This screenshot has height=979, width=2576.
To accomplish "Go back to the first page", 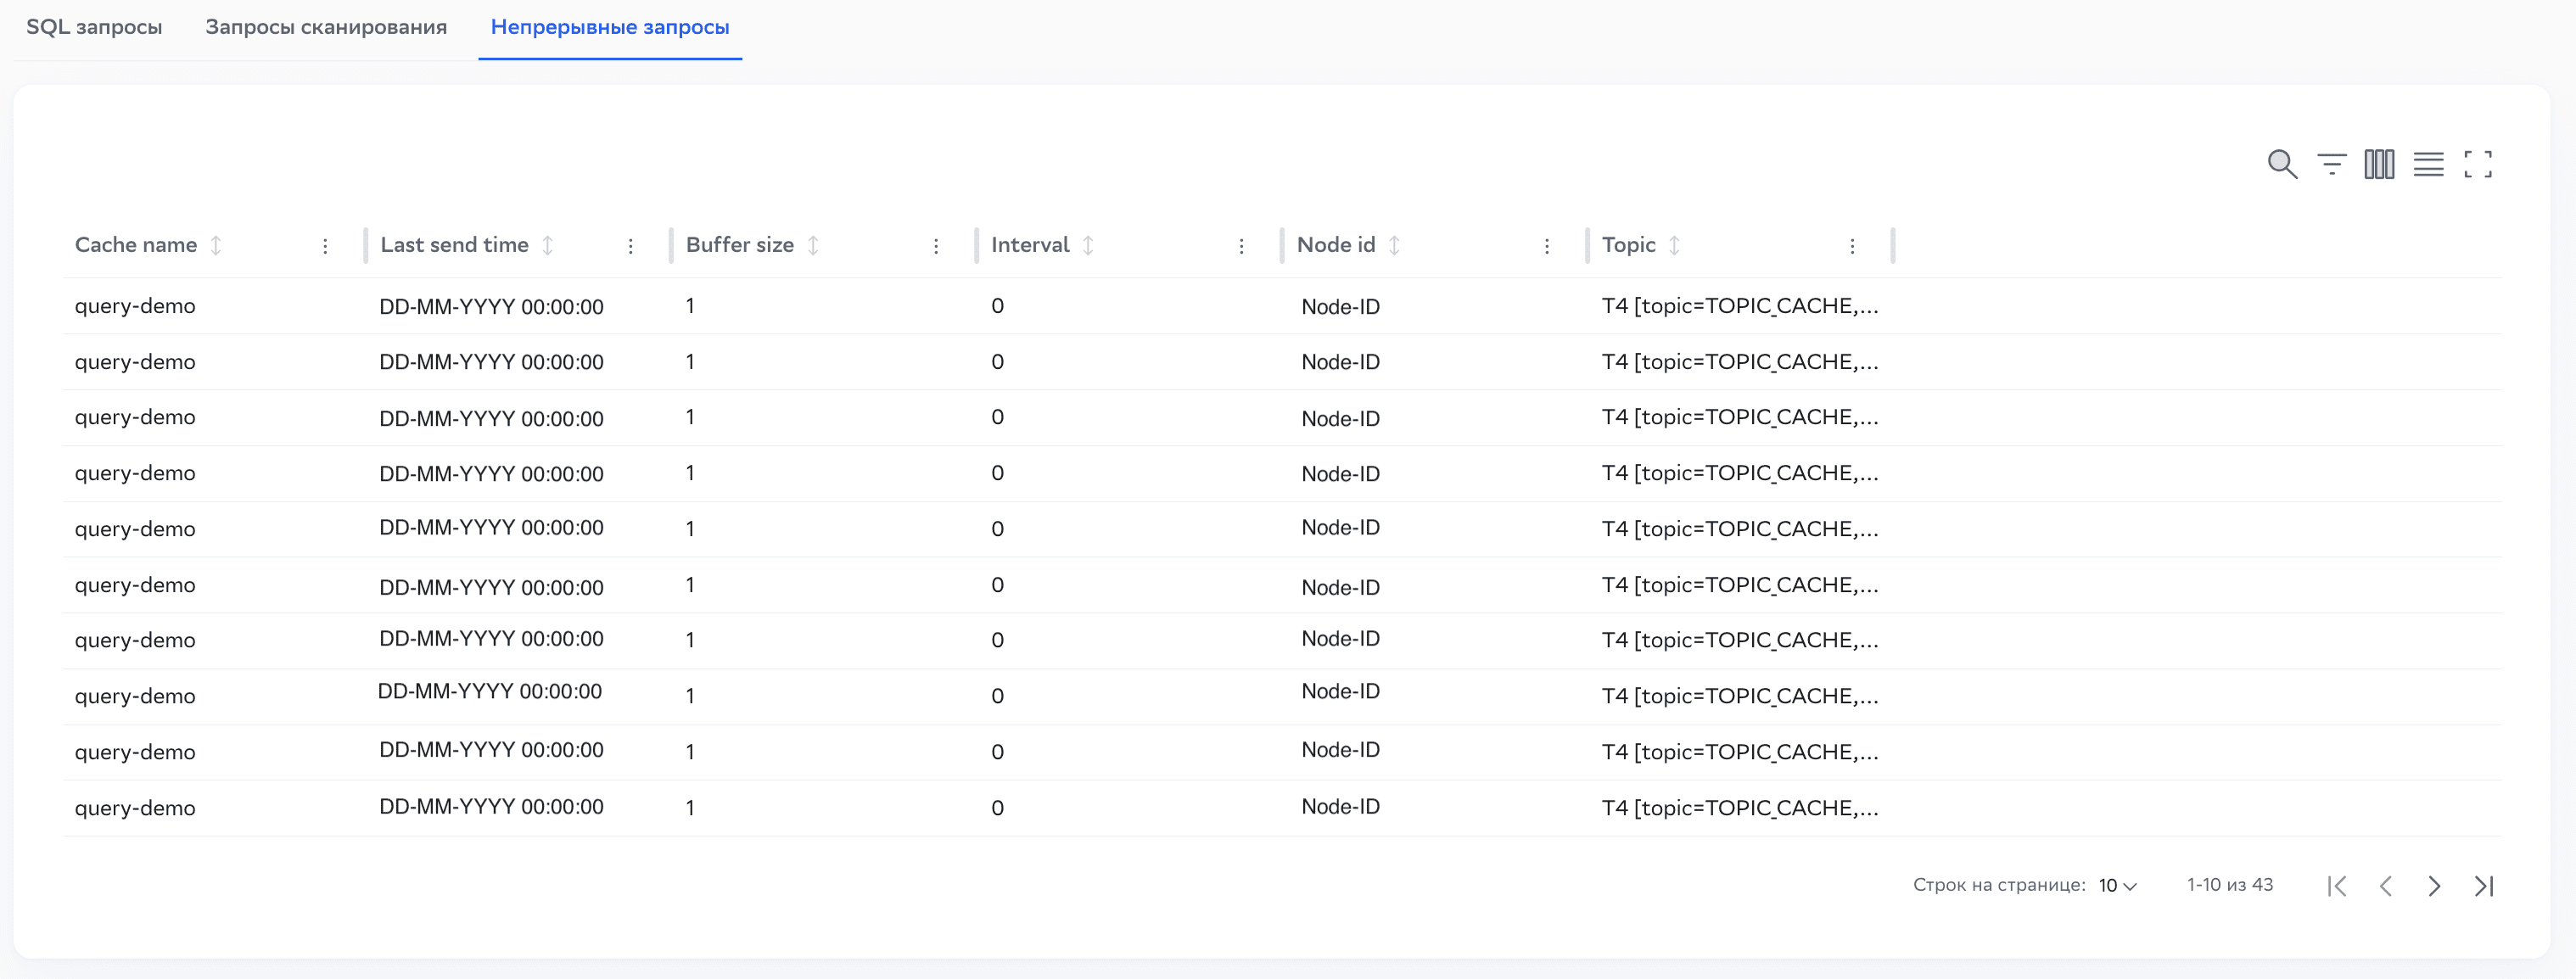I will [2337, 886].
